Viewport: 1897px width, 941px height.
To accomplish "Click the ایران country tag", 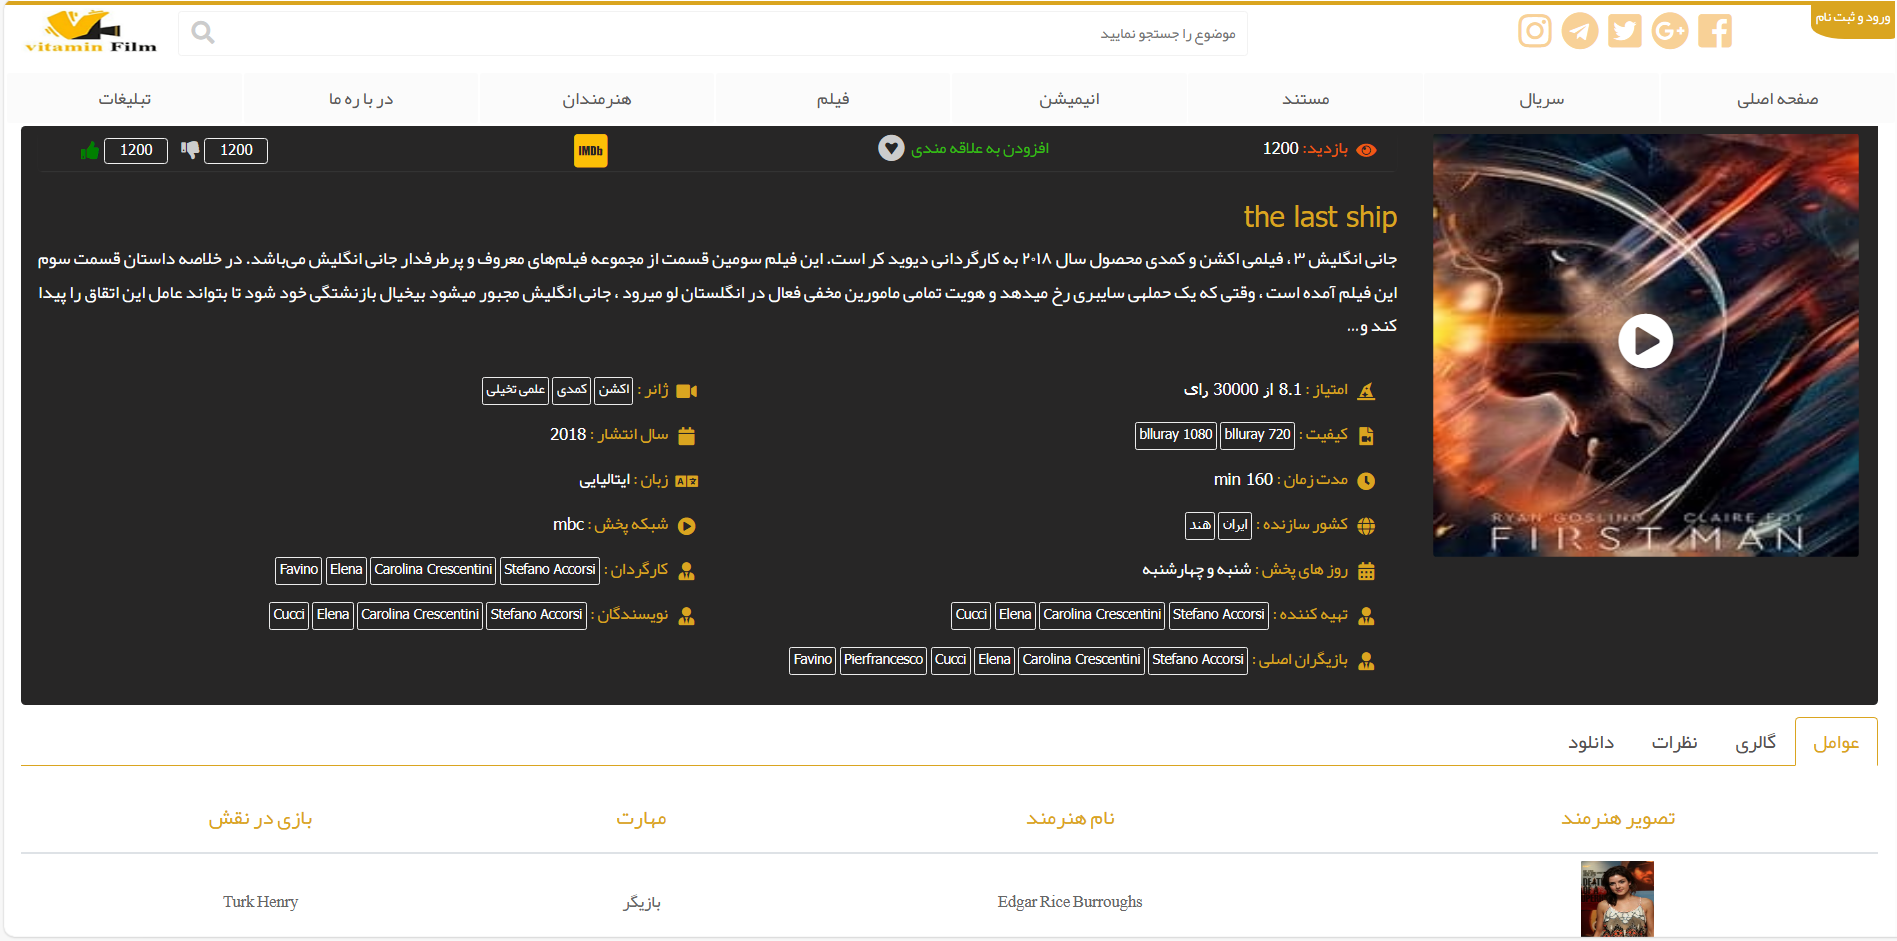I will tap(1235, 525).
